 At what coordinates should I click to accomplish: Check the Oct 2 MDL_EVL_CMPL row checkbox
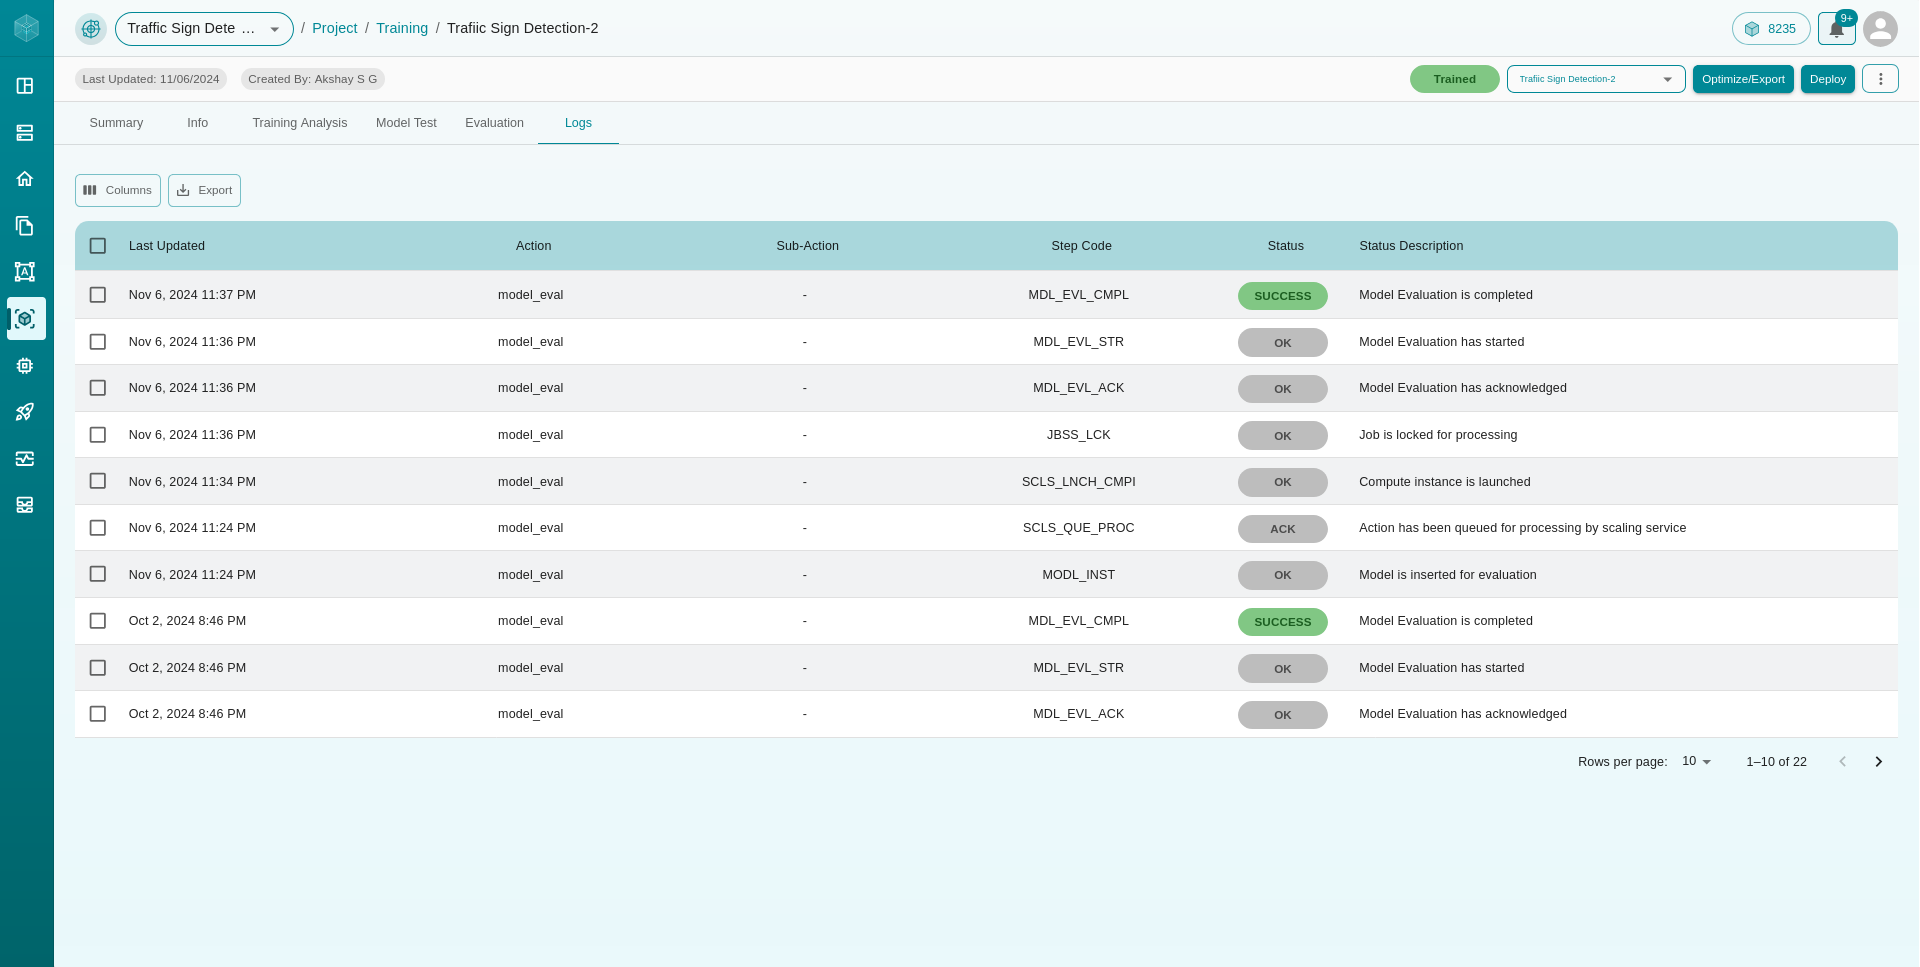tap(98, 621)
